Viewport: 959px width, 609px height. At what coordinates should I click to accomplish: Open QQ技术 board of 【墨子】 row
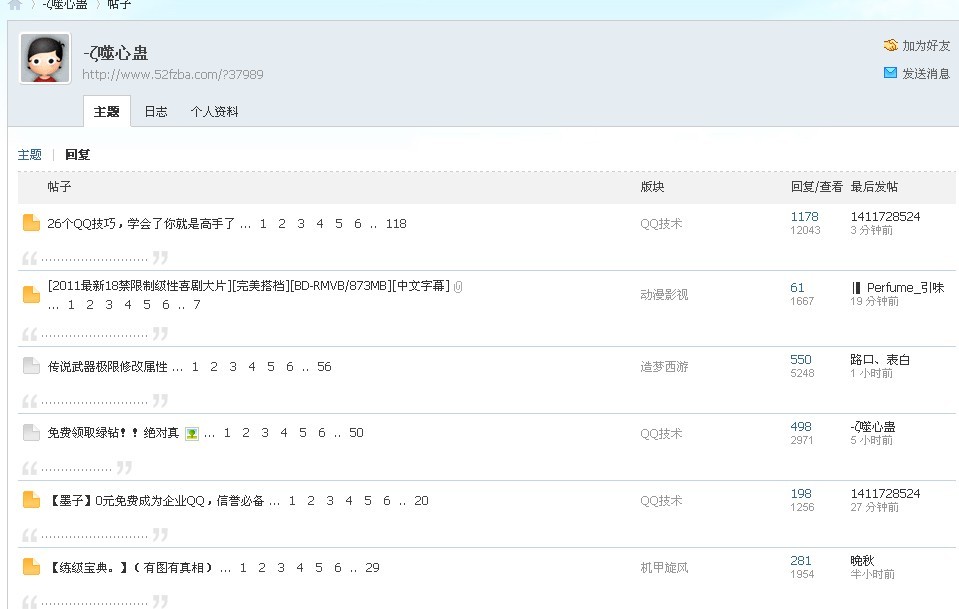(x=661, y=501)
